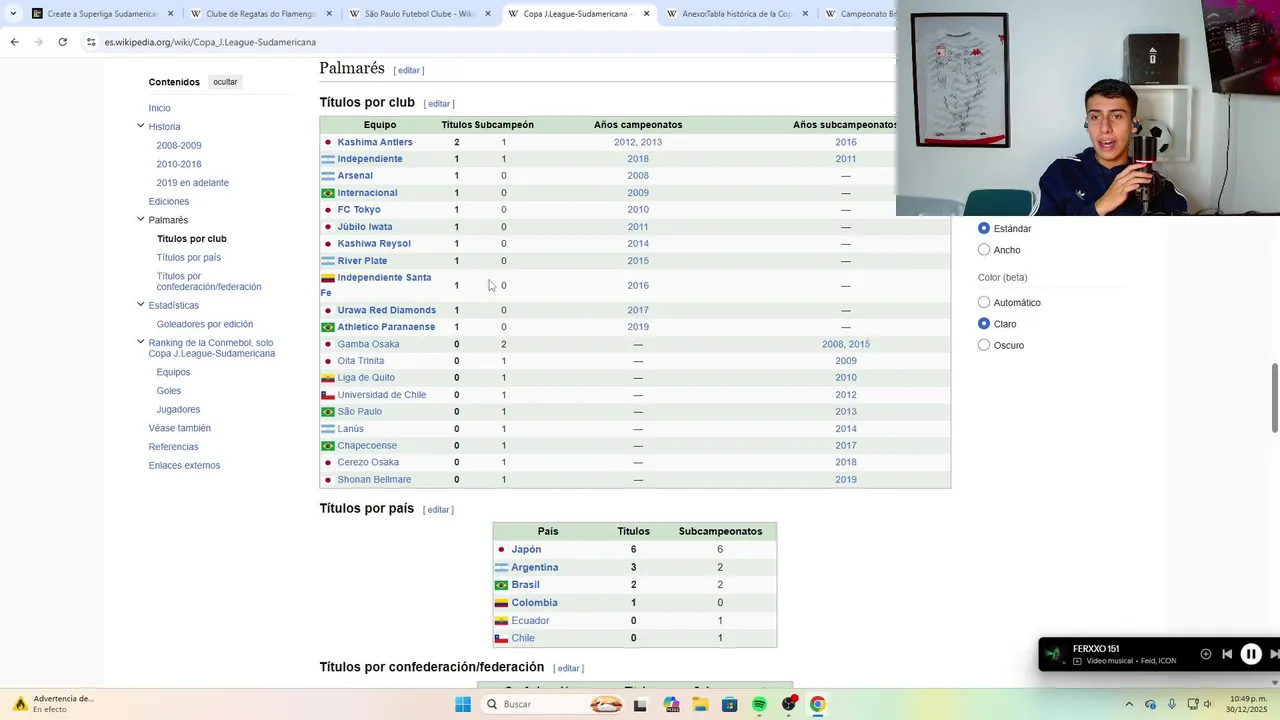Open site information icon beside the URL

click(x=91, y=42)
